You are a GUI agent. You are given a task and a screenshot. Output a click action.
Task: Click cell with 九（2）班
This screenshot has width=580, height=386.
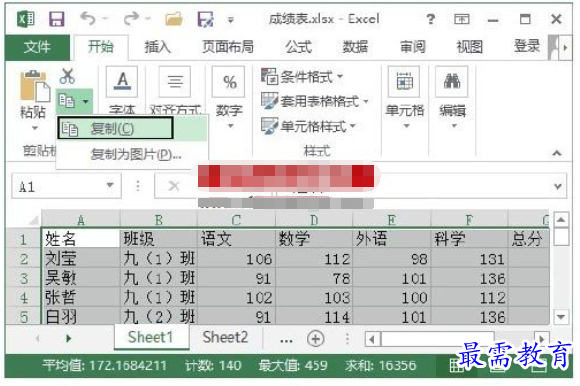[159, 317]
